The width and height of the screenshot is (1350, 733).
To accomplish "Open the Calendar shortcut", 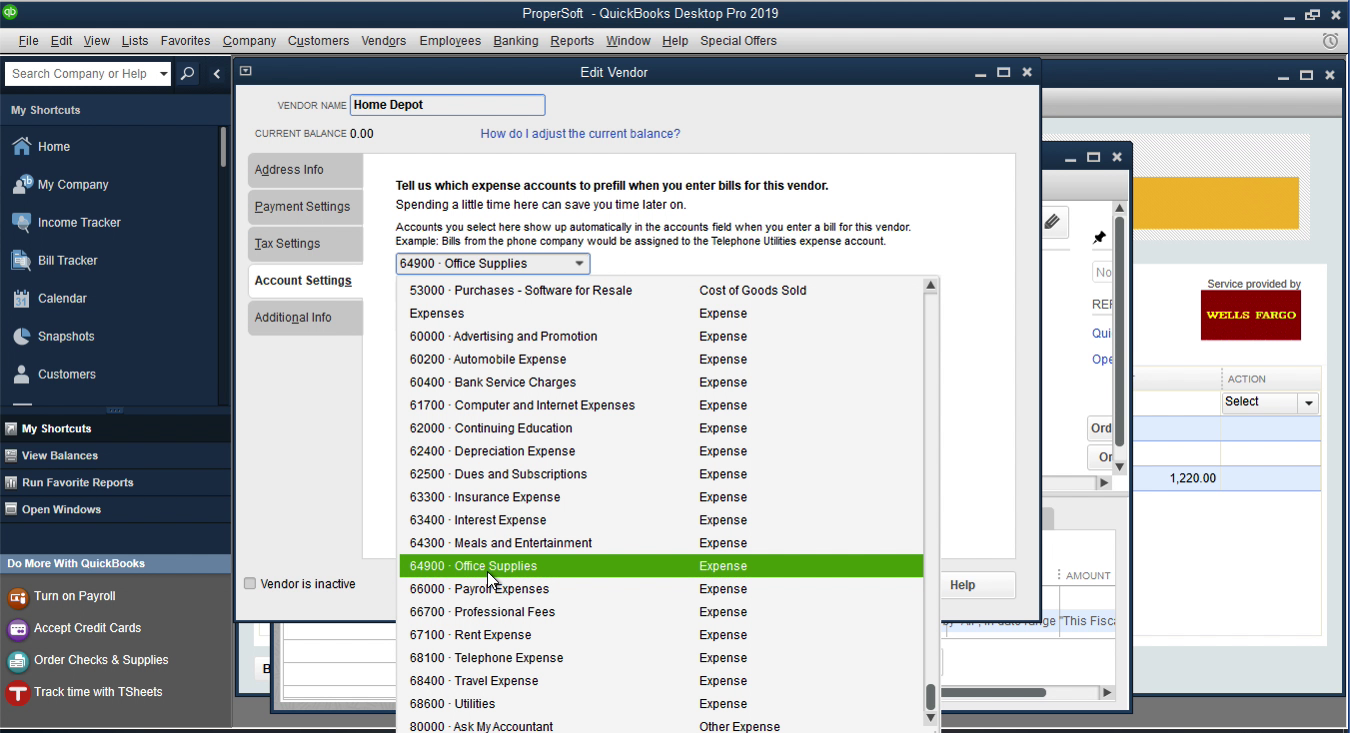I will pyautogui.click(x=49, y=298).
